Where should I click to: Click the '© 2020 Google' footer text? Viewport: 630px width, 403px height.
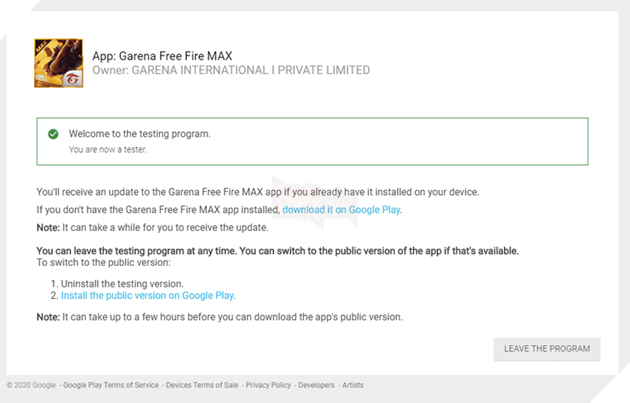tap(31, 385)
